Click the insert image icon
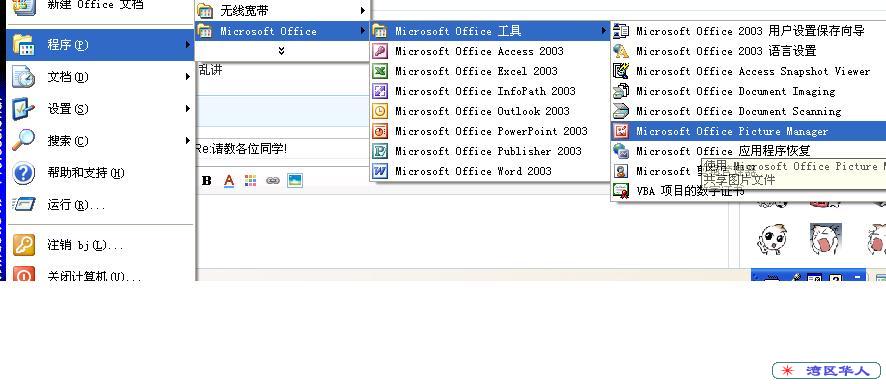This screenshot has width=886, height=384. 294,181
